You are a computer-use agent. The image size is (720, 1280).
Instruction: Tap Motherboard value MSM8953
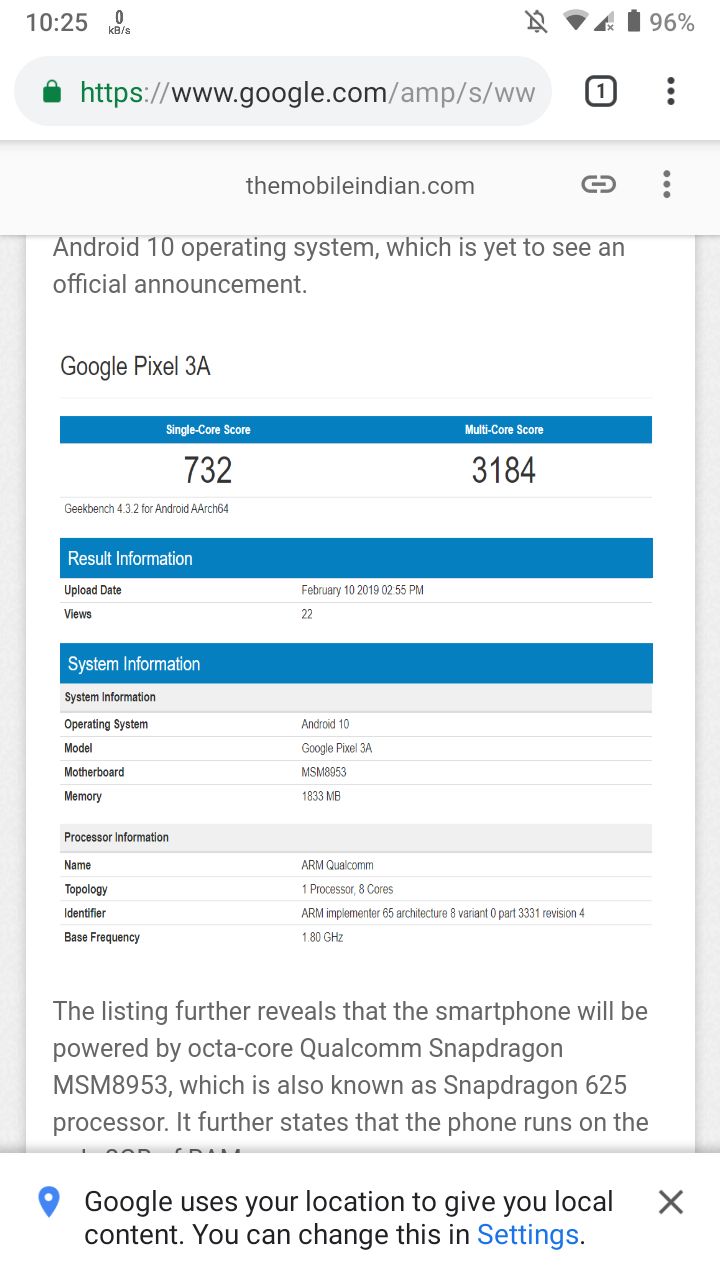click(324, 772)
